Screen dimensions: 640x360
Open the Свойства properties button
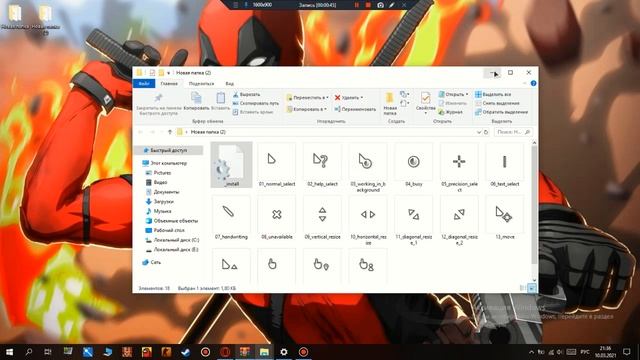point(425,102)
